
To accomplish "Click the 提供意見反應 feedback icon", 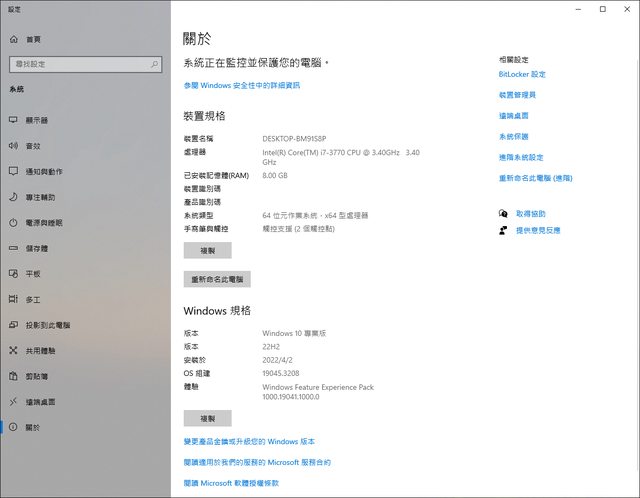I will pos(504,230).
